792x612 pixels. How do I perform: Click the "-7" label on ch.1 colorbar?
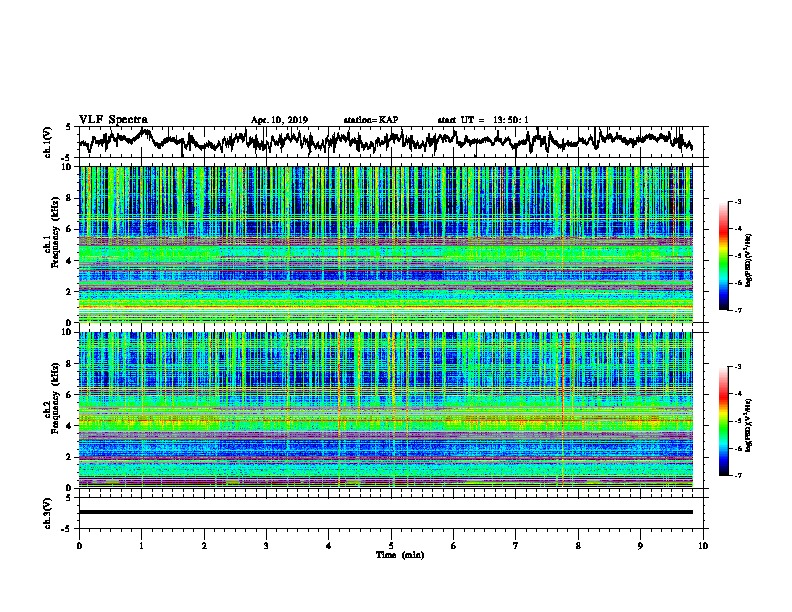pos(737,310)
